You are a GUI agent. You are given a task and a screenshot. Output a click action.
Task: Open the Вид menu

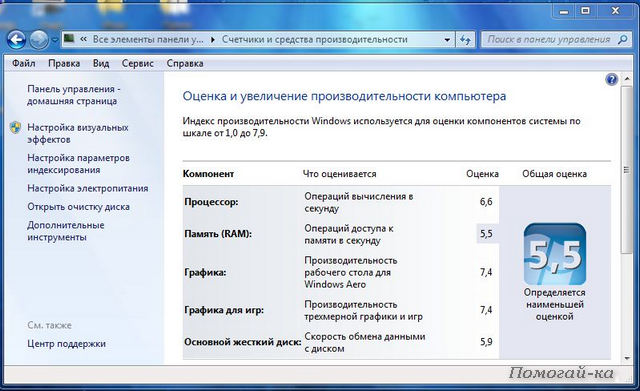point(101,63)
